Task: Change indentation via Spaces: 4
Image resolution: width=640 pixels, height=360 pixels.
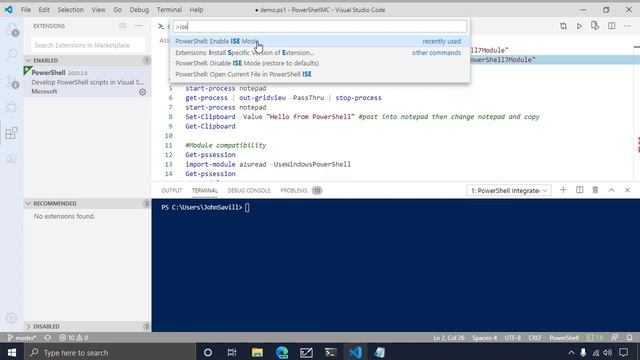Action: (x=484, y=338)
